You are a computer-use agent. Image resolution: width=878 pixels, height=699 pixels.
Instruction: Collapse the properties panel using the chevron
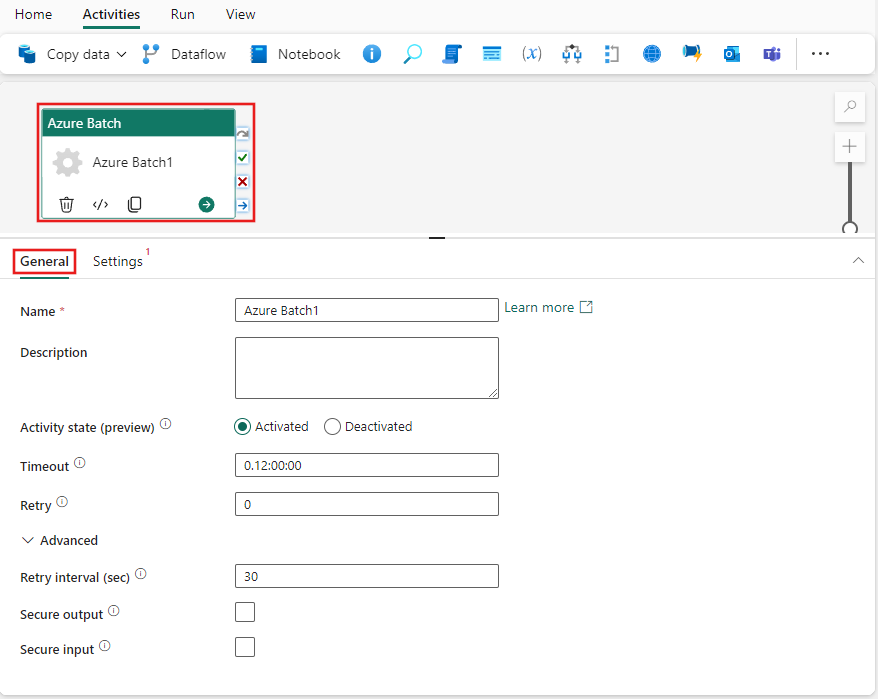(858, 259)
